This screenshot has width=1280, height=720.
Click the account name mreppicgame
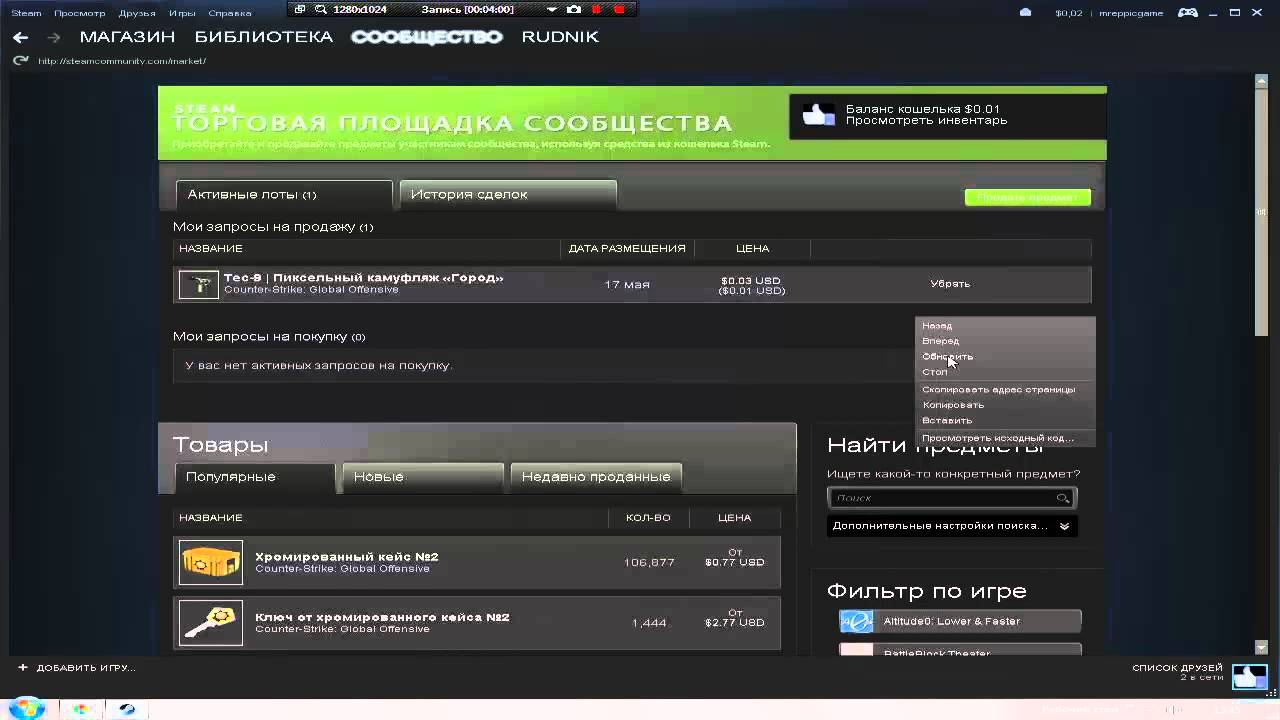[x=1131, y=13]
